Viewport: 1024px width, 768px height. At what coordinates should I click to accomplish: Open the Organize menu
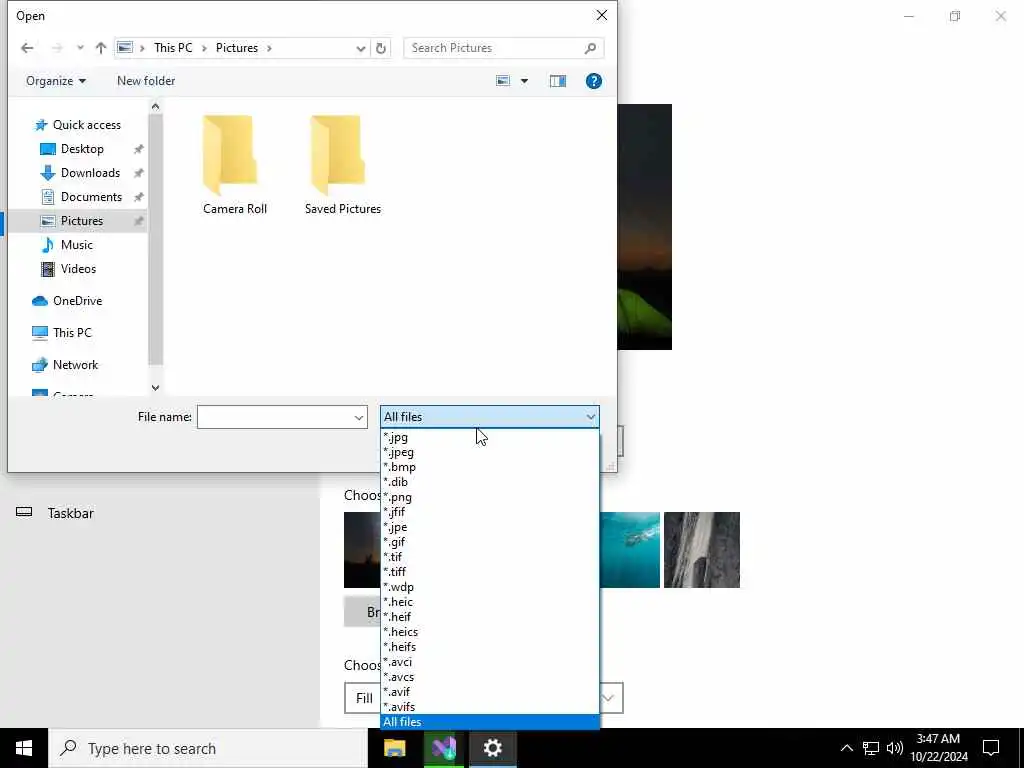[x=56, y=81]
